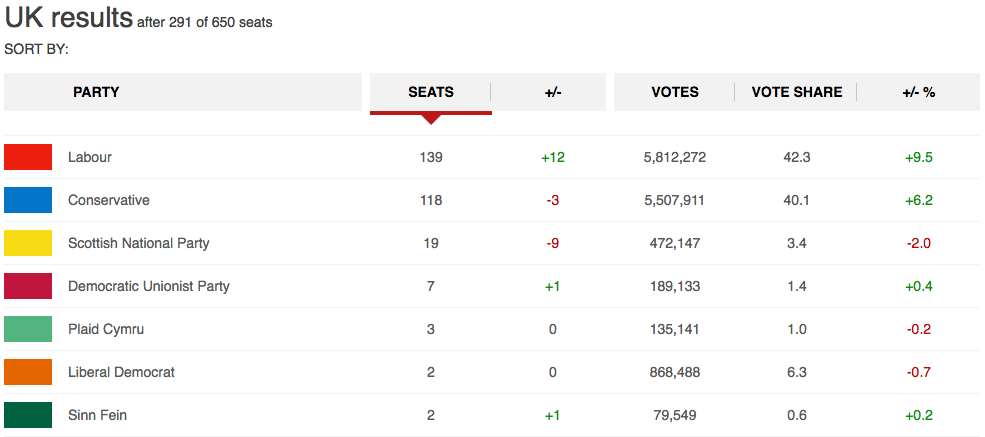The image size is (985, 437).
Task: Sort results by SEATS column
Action: 430,92
